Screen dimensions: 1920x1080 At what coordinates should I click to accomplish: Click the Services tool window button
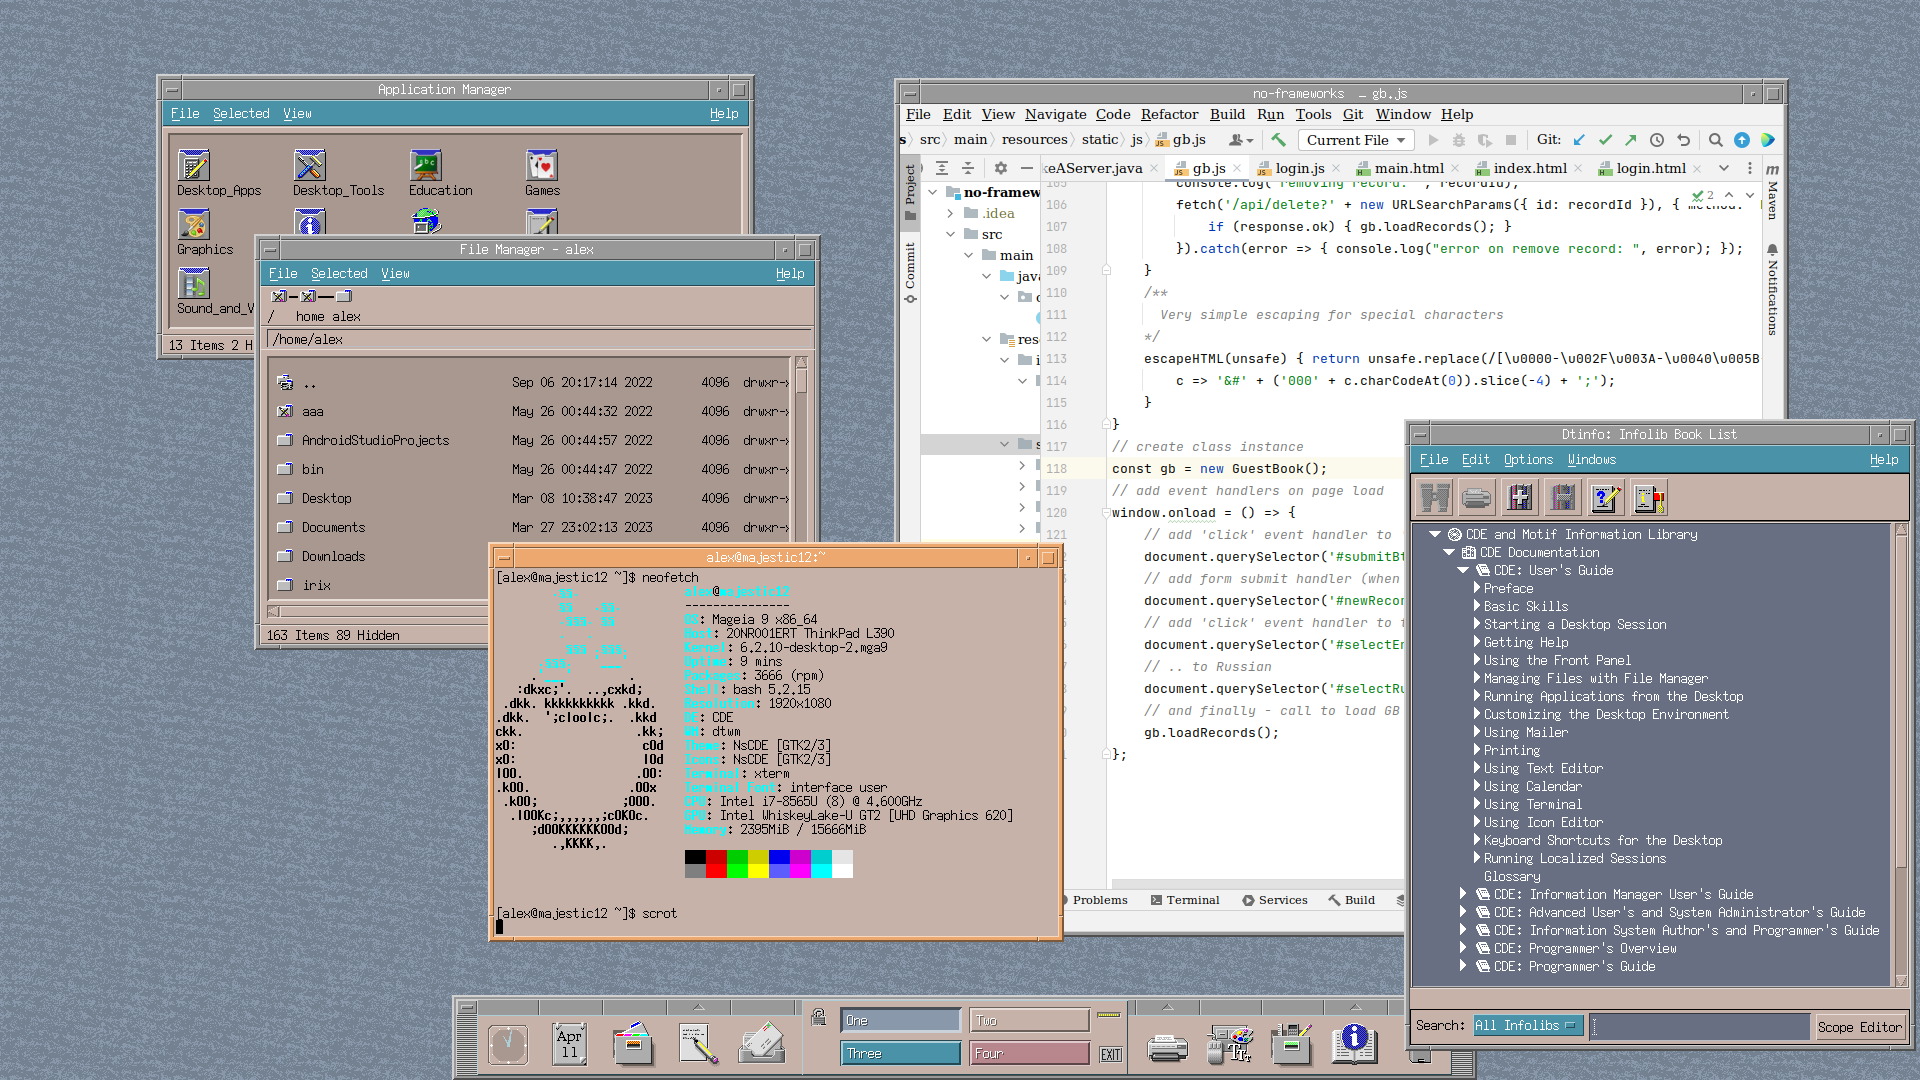[x=1275, y=900]
